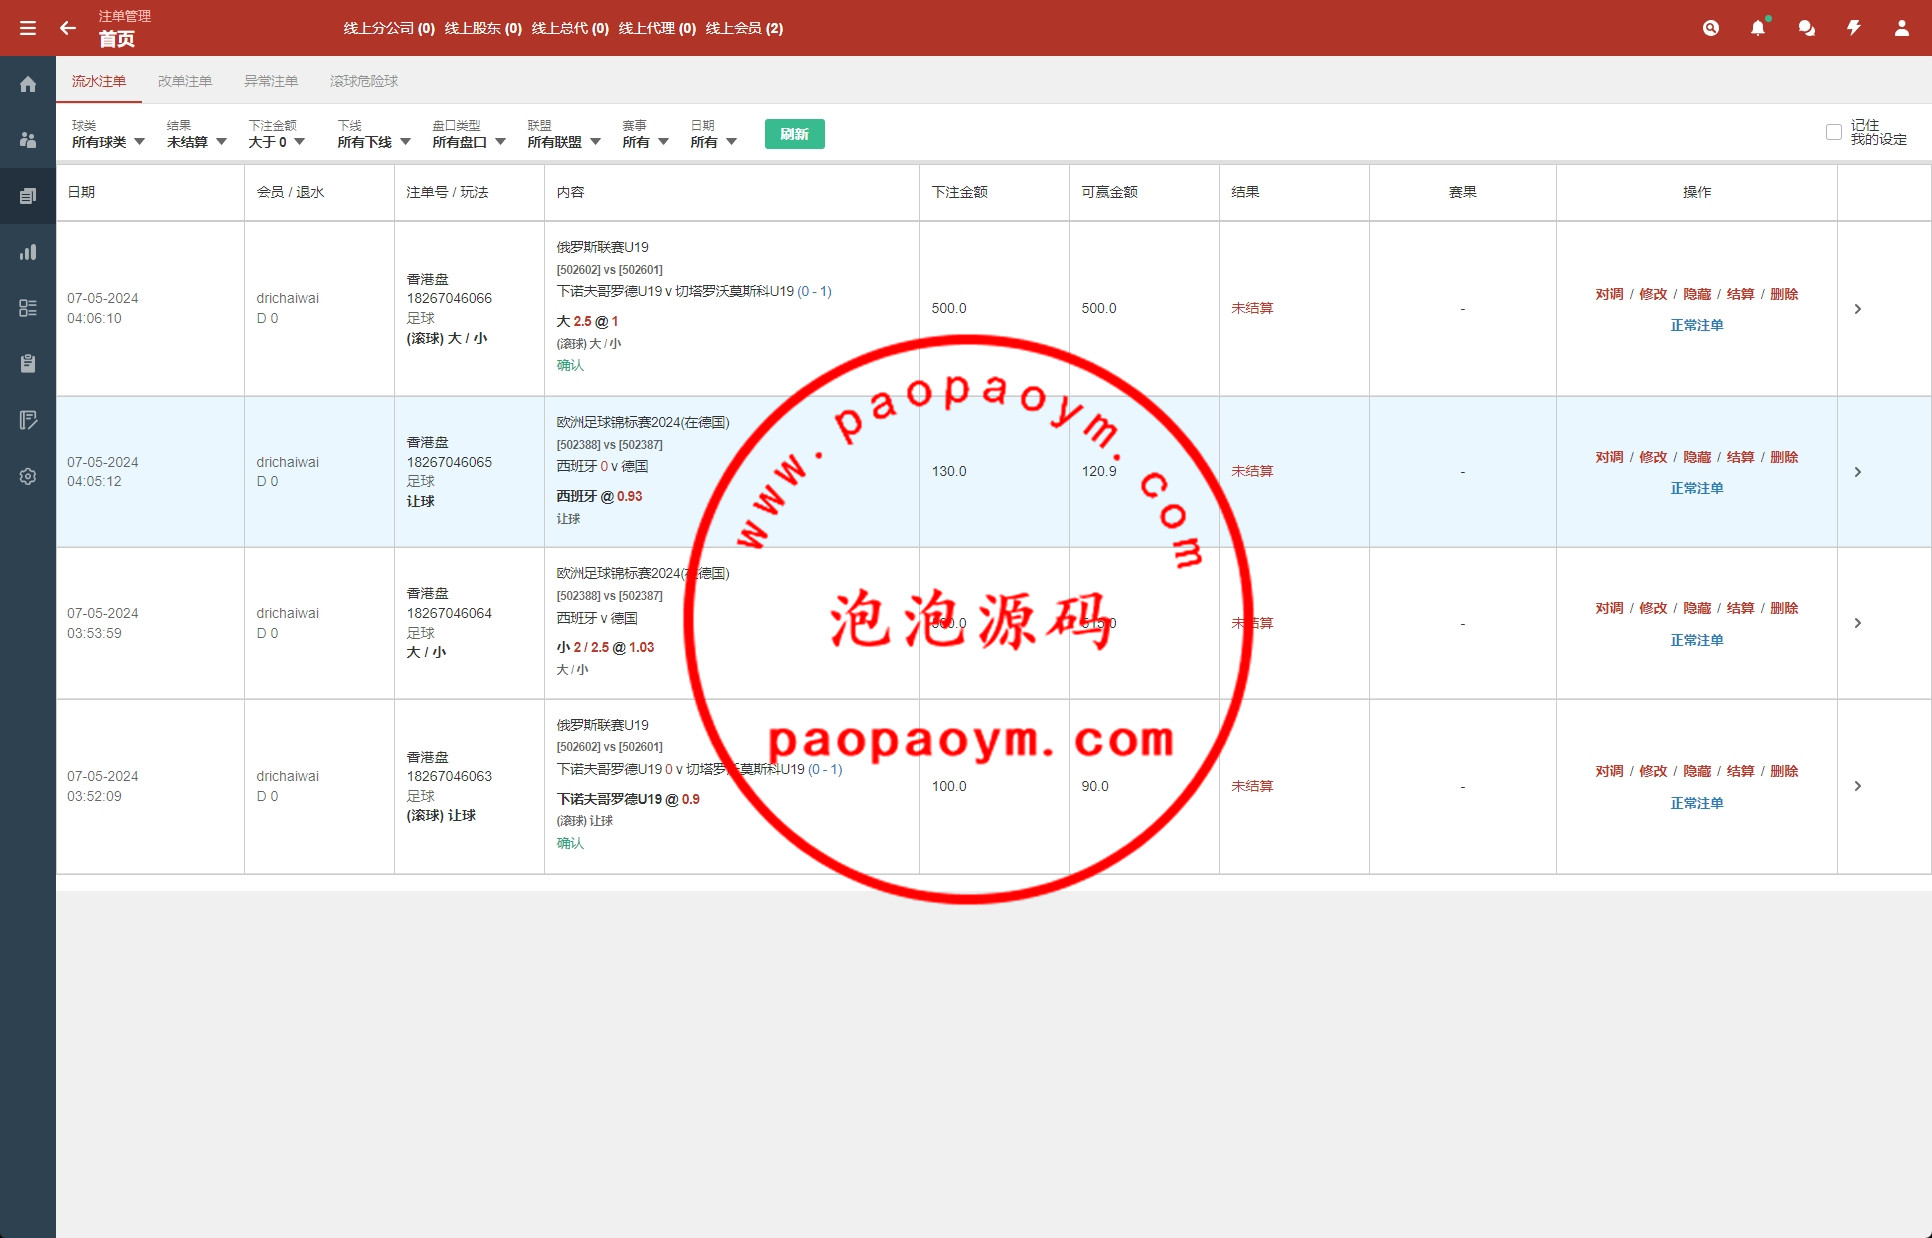Open 线上代理 (0) in header

pos(657,28)
